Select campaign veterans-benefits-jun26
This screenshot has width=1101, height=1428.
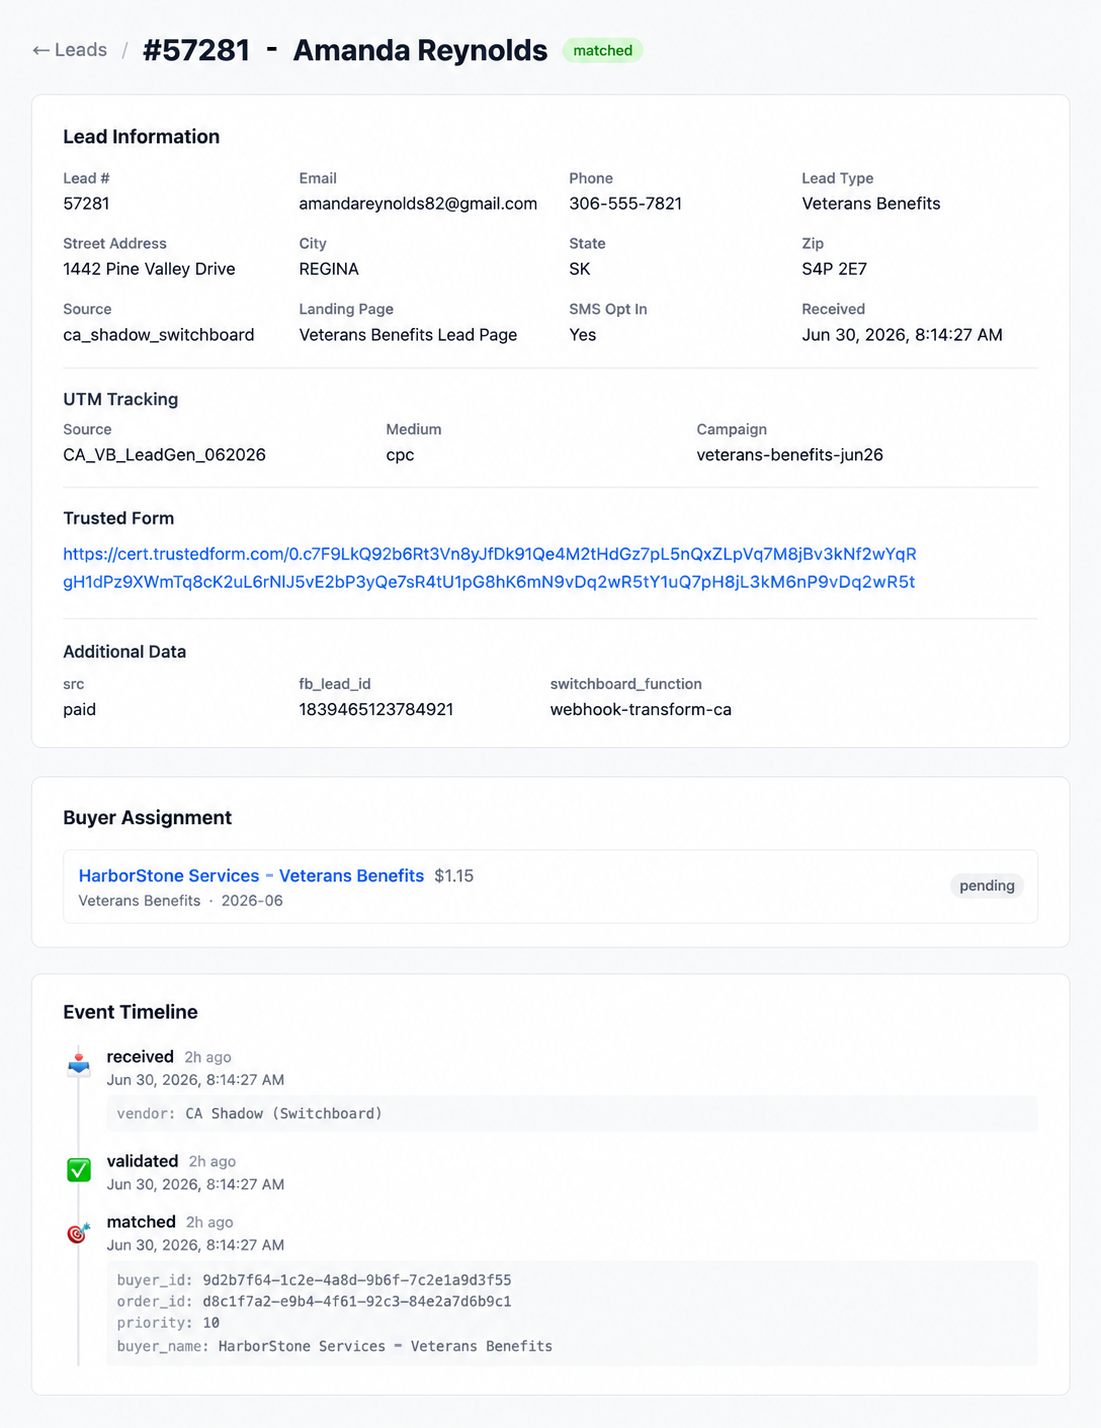coord(790,455)
